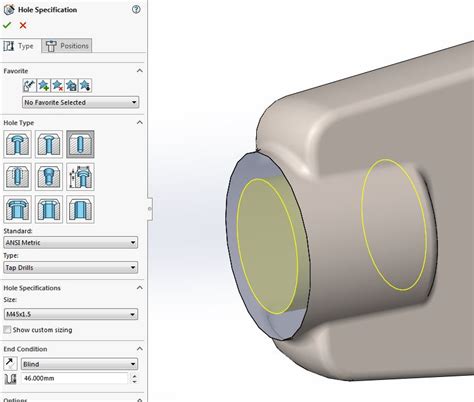This screenshot has height=402, width=474.
Task: Decrease depth with spinner down arrow
Action: point(134,381)
